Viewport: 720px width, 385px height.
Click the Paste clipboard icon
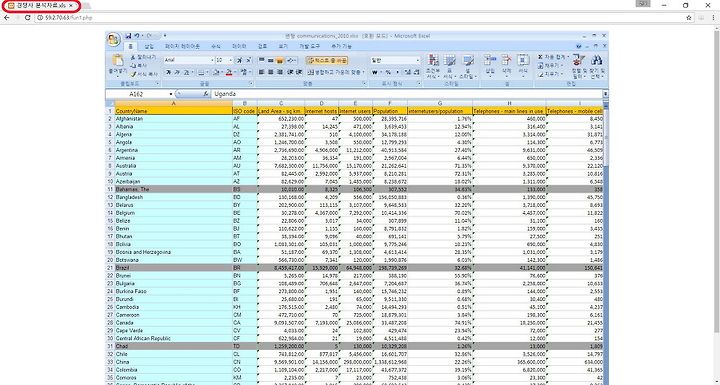tap(118, 60)
